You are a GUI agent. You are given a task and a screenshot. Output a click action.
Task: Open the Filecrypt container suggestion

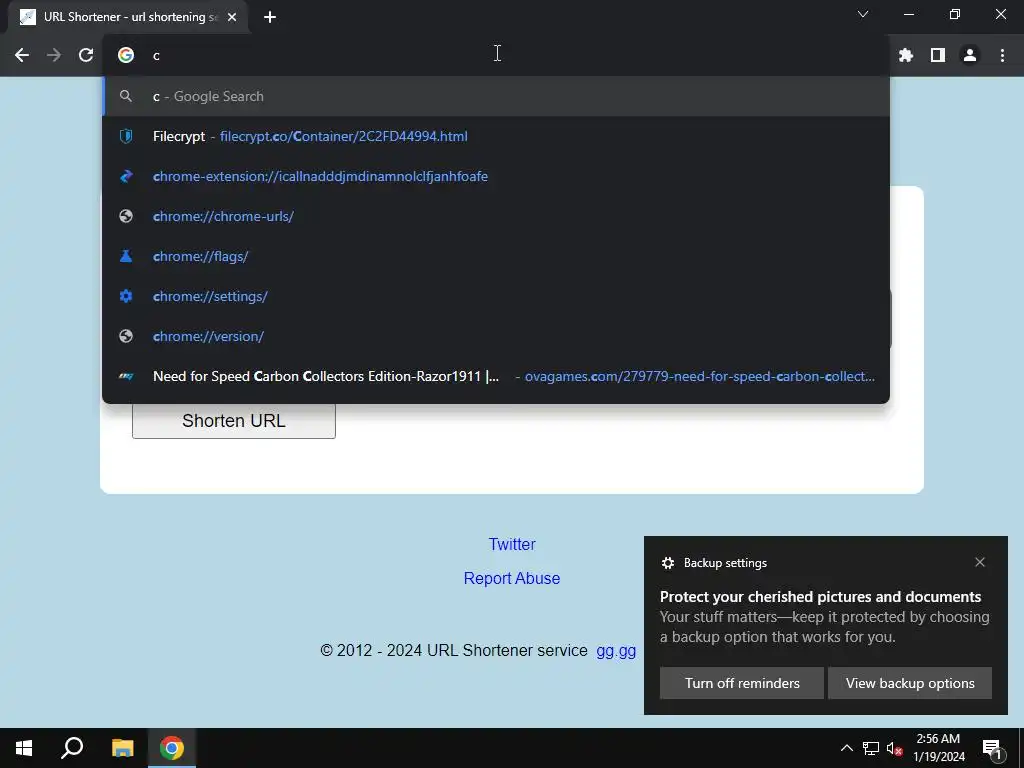click(x=496, y=136)
